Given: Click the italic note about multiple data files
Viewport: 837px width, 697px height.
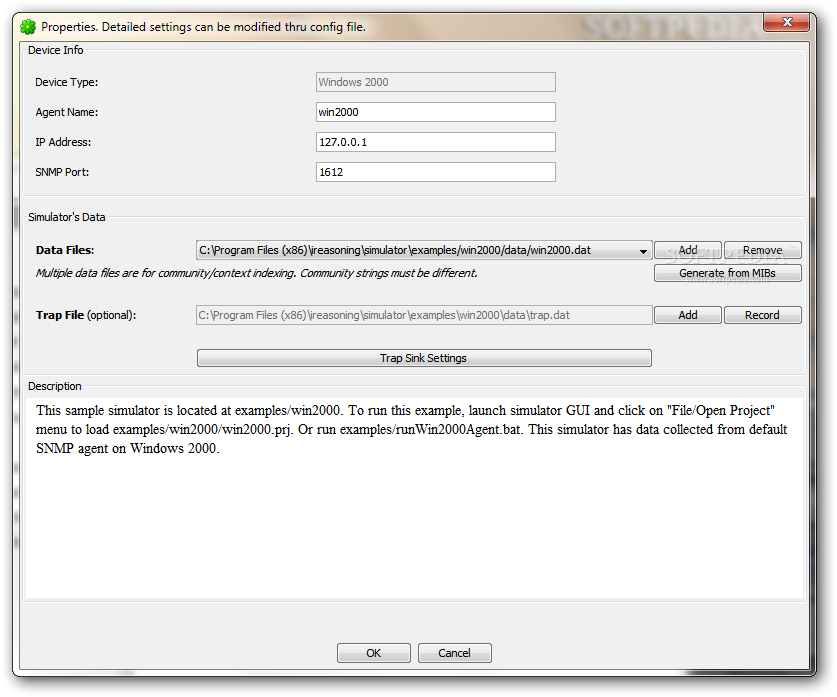Looking at the screenshot, I should tap(256, 273).
